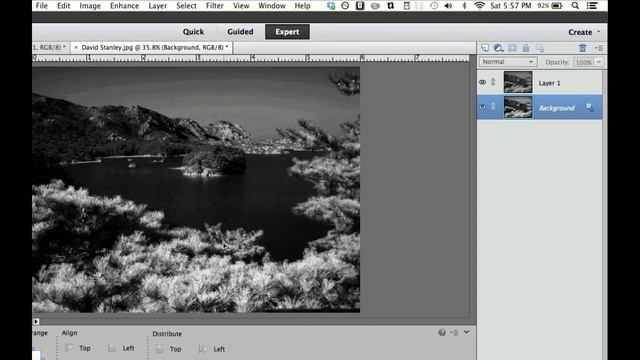Click the Wi-Fi status icon
The height and width of the screenshot is (360, 640).
tap(480, 6)
